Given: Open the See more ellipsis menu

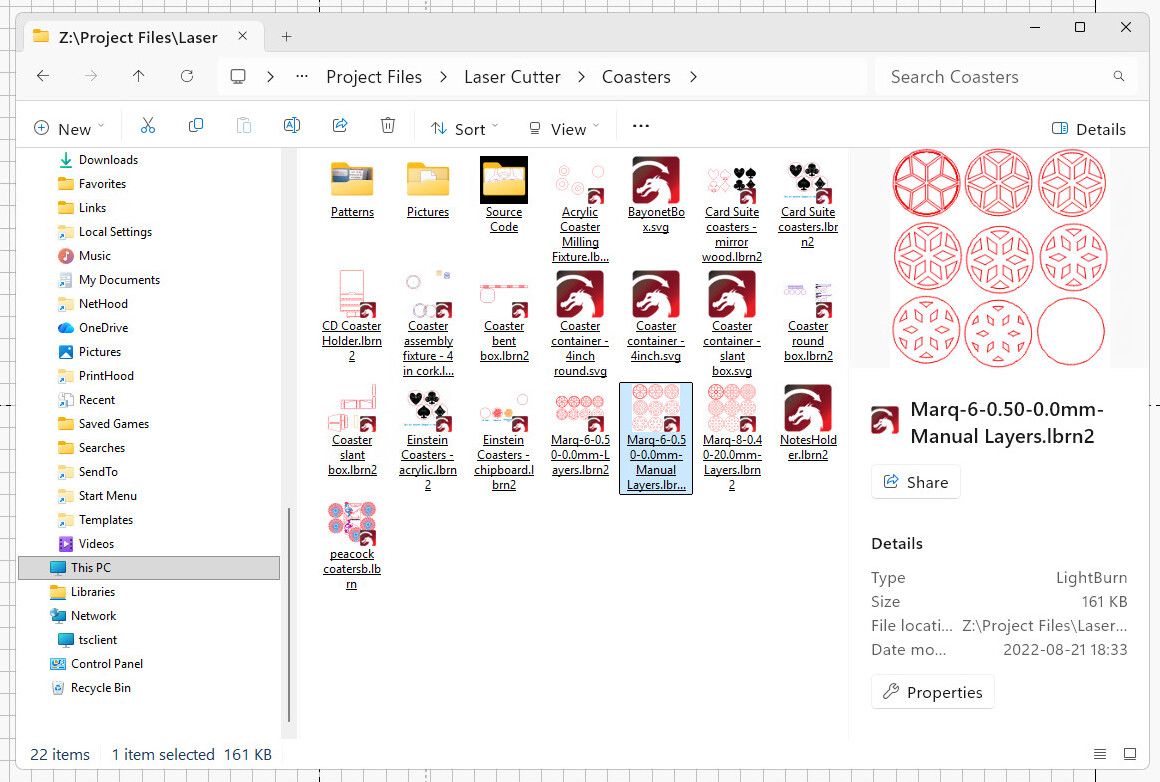Looking at the screenshot, I should tap(641, 127).
